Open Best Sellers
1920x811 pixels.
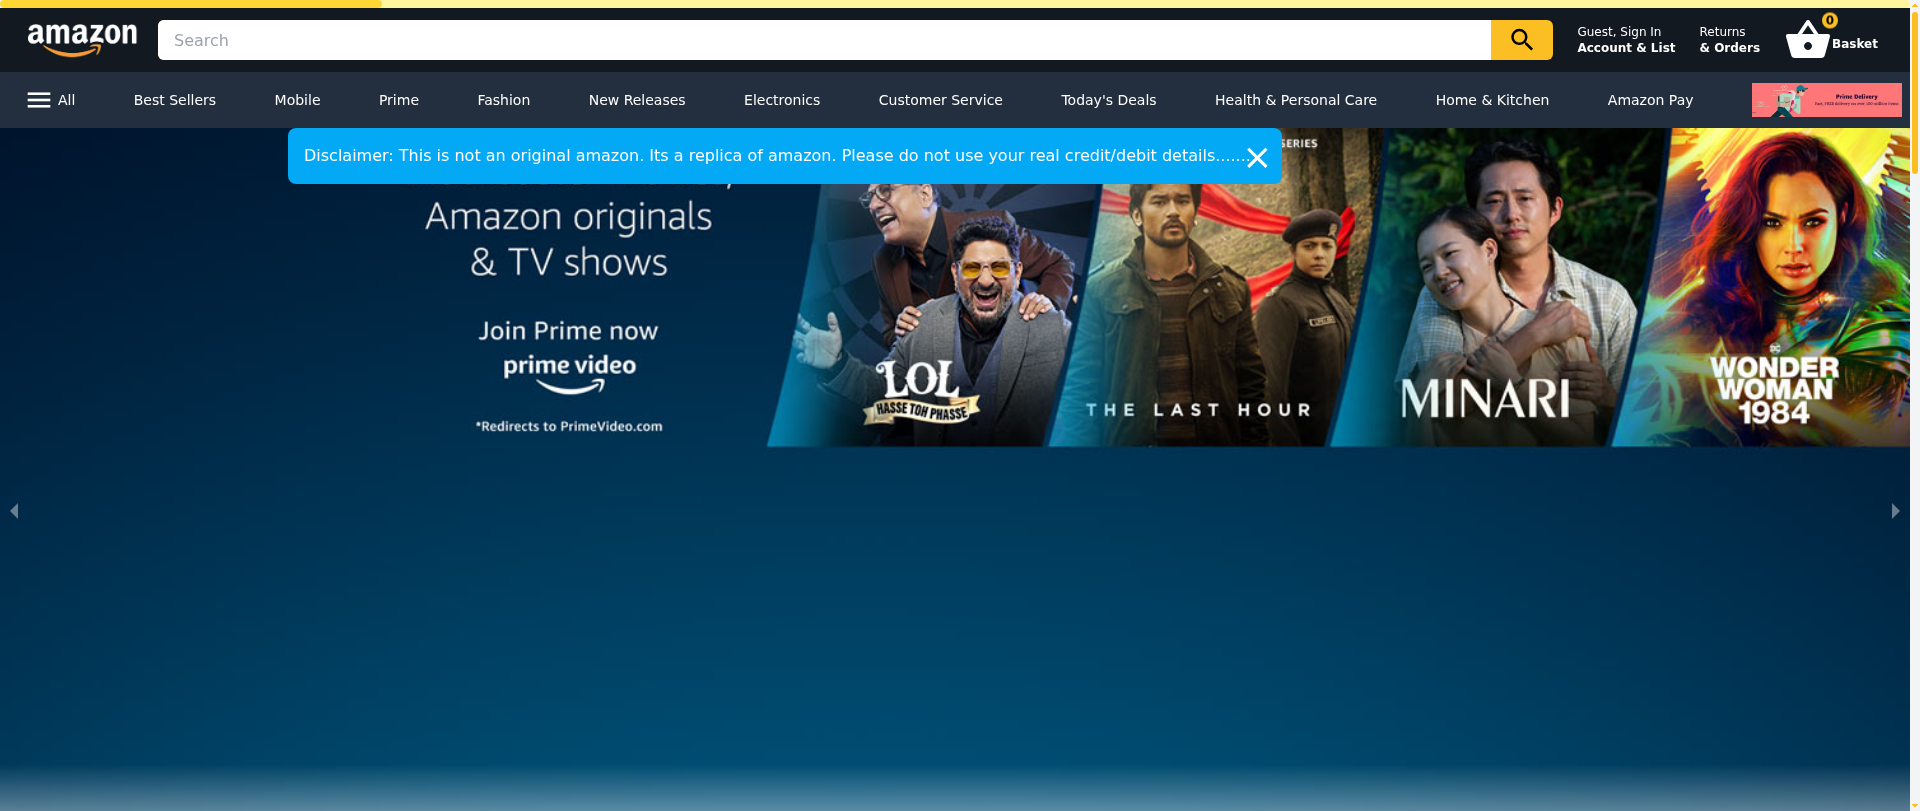coord(175,100)
